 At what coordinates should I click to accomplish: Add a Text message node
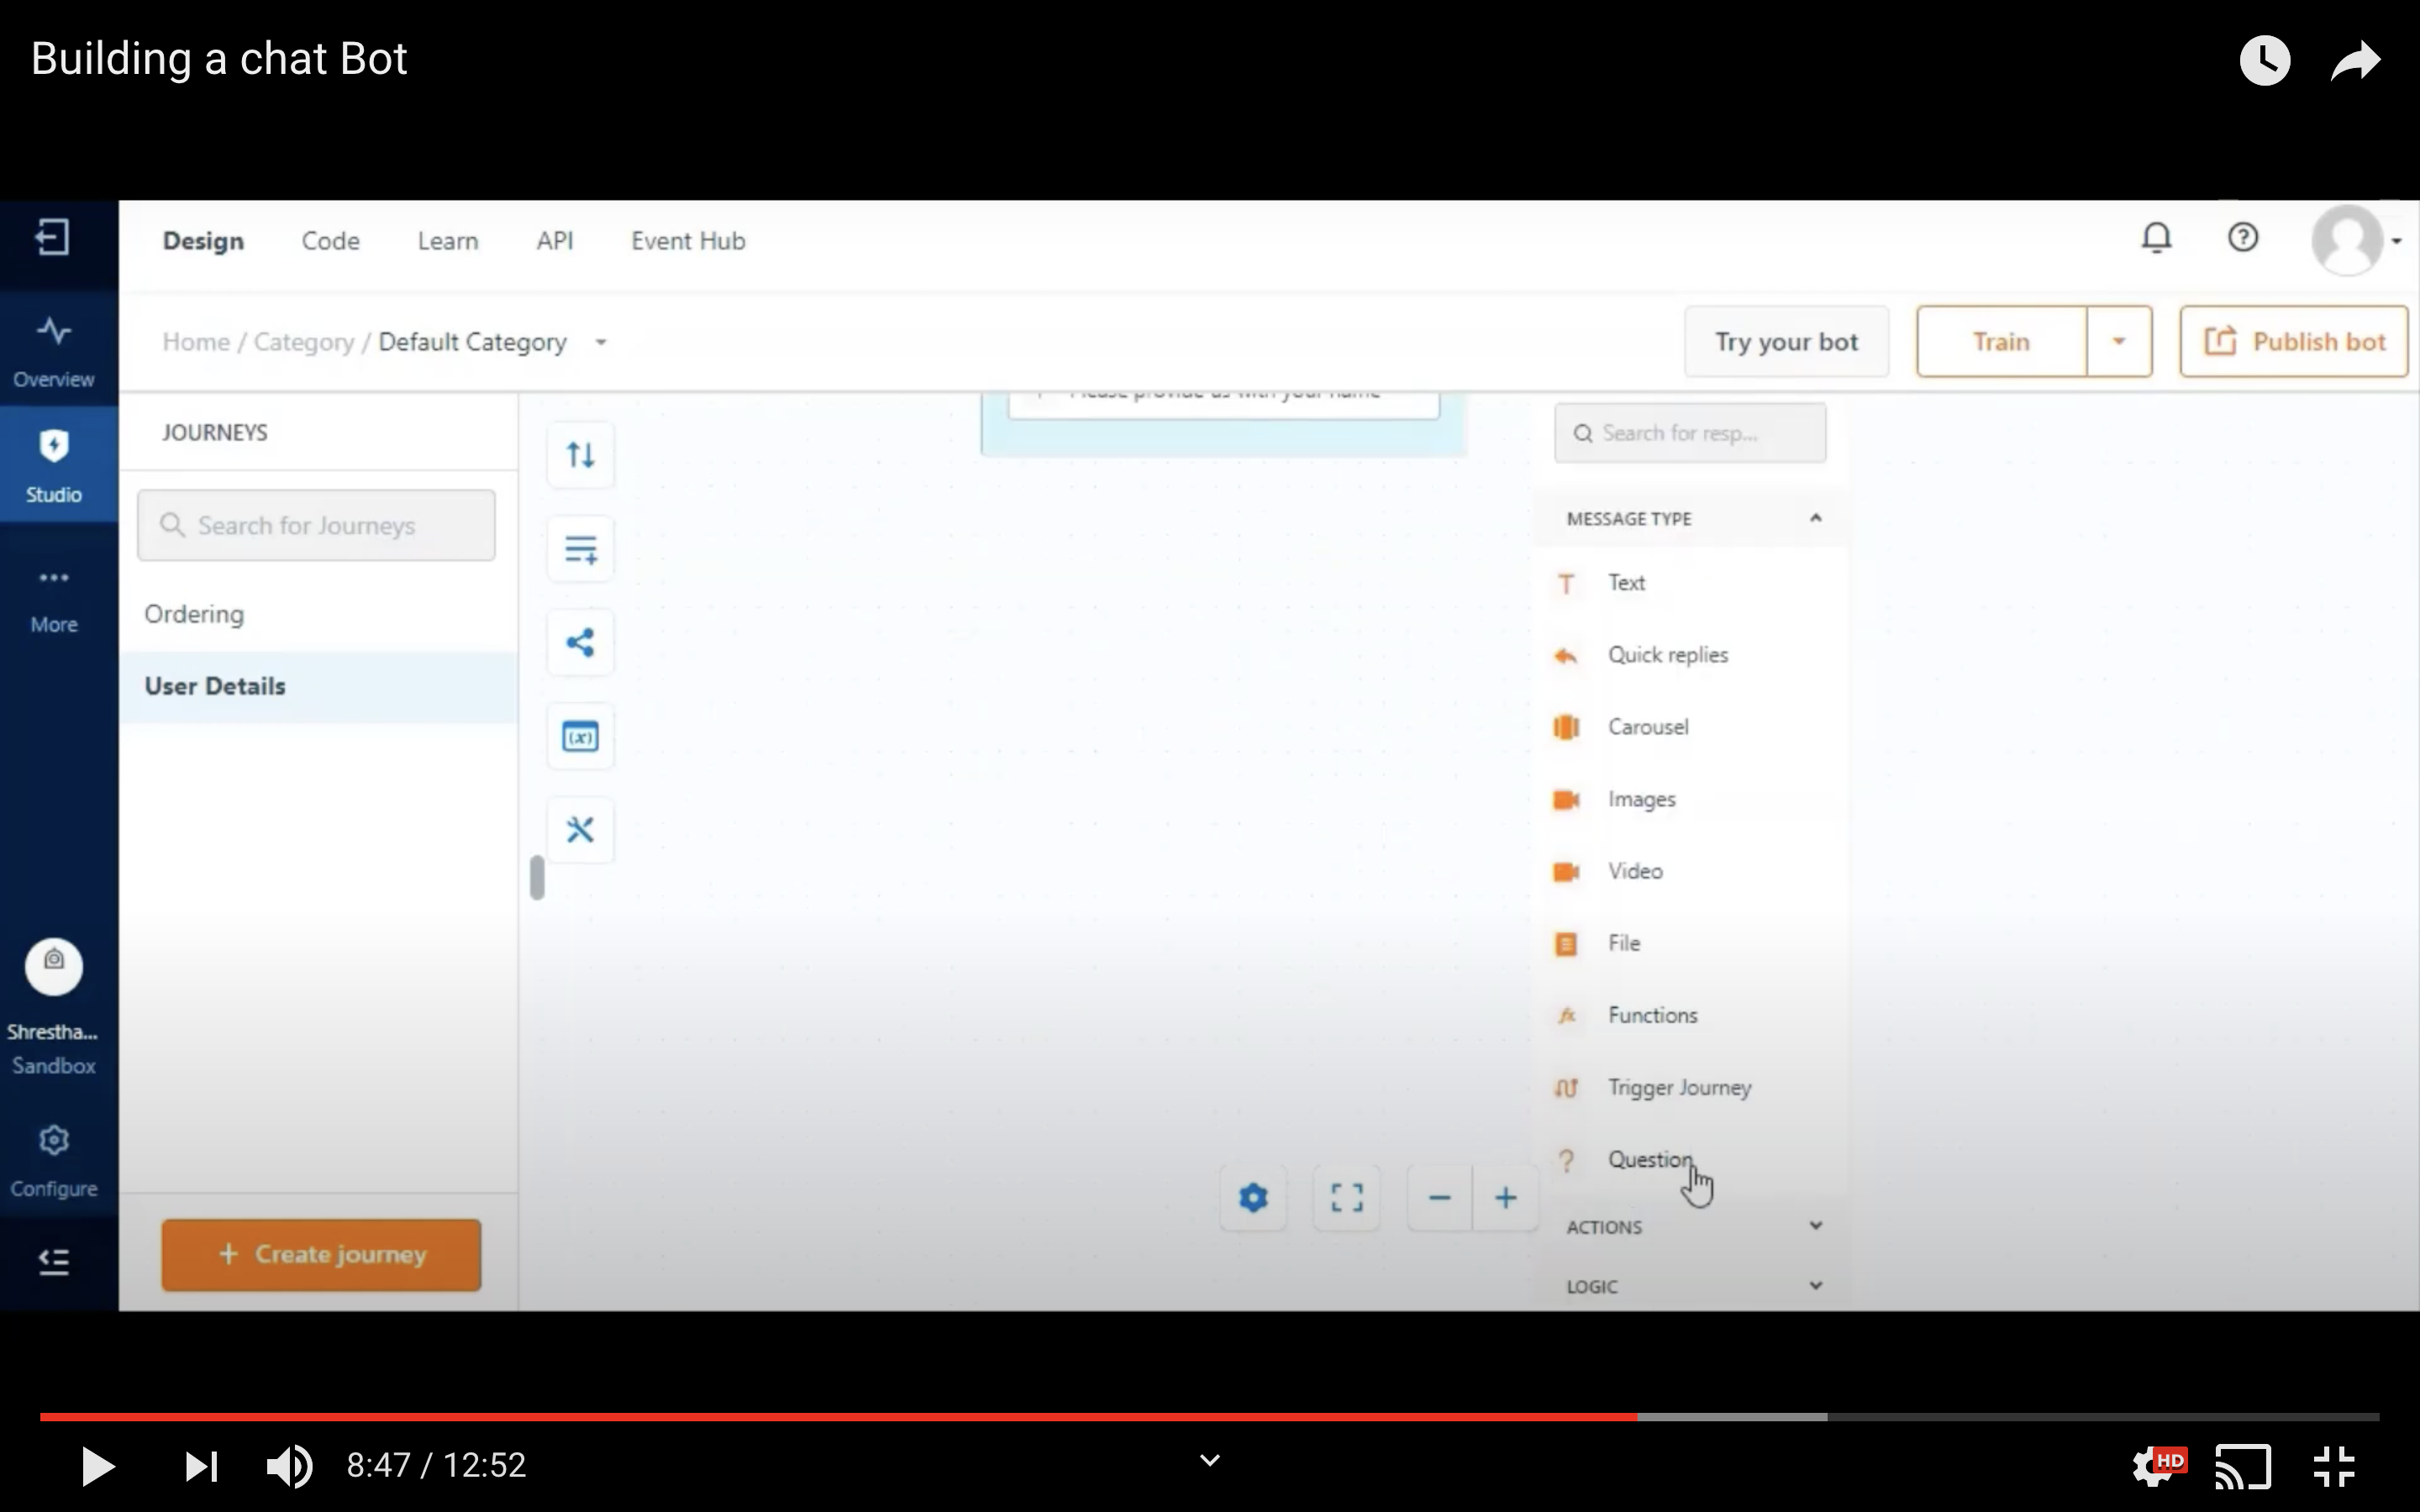[x=1690, y=582]
